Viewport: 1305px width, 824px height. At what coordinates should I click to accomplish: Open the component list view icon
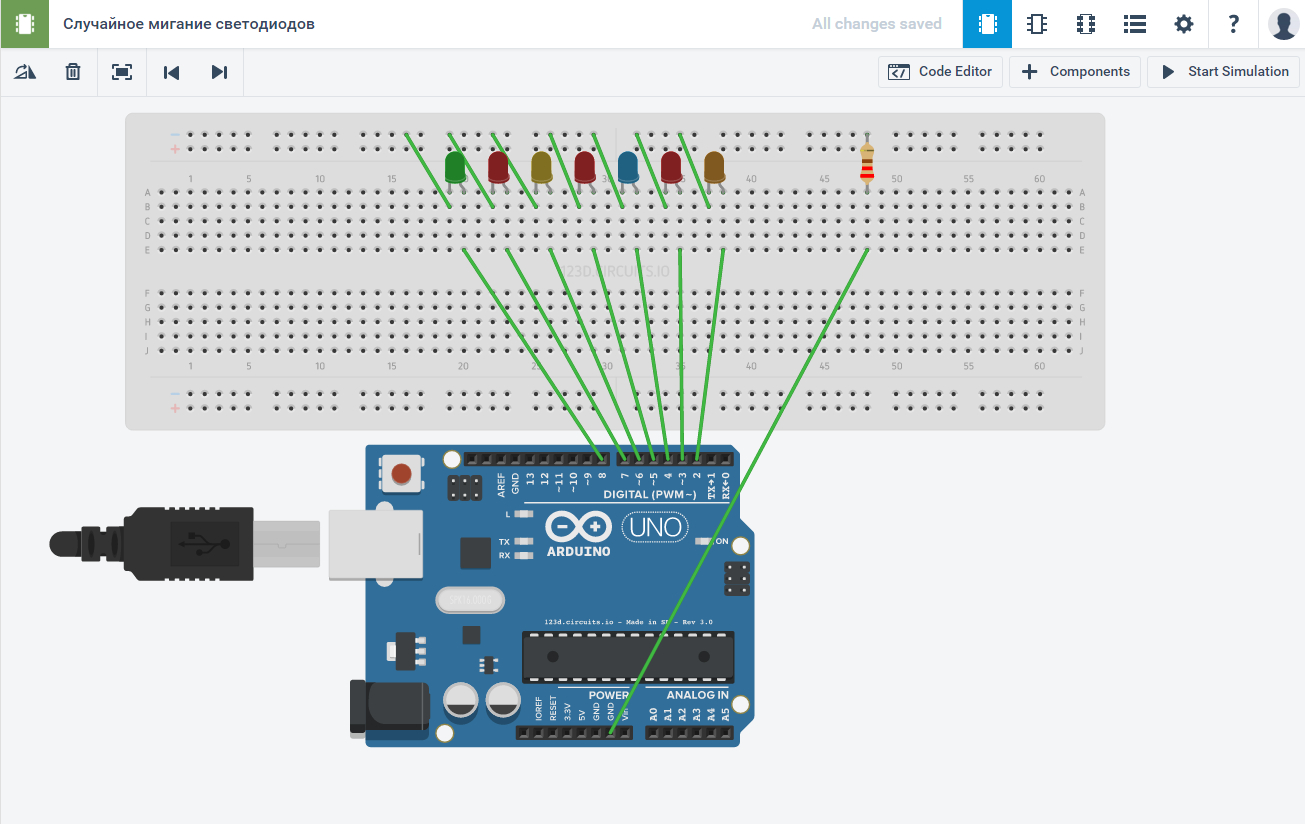1134,23
